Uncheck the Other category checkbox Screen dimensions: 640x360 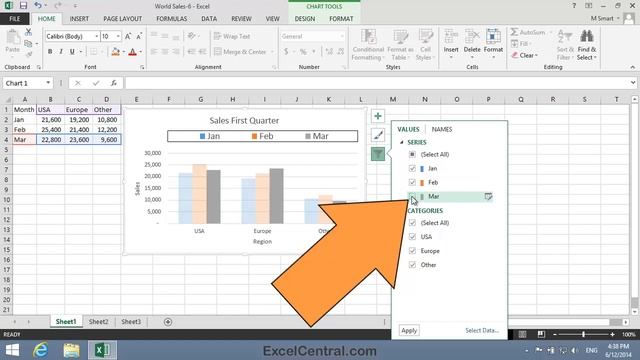[x=412, y=265]
